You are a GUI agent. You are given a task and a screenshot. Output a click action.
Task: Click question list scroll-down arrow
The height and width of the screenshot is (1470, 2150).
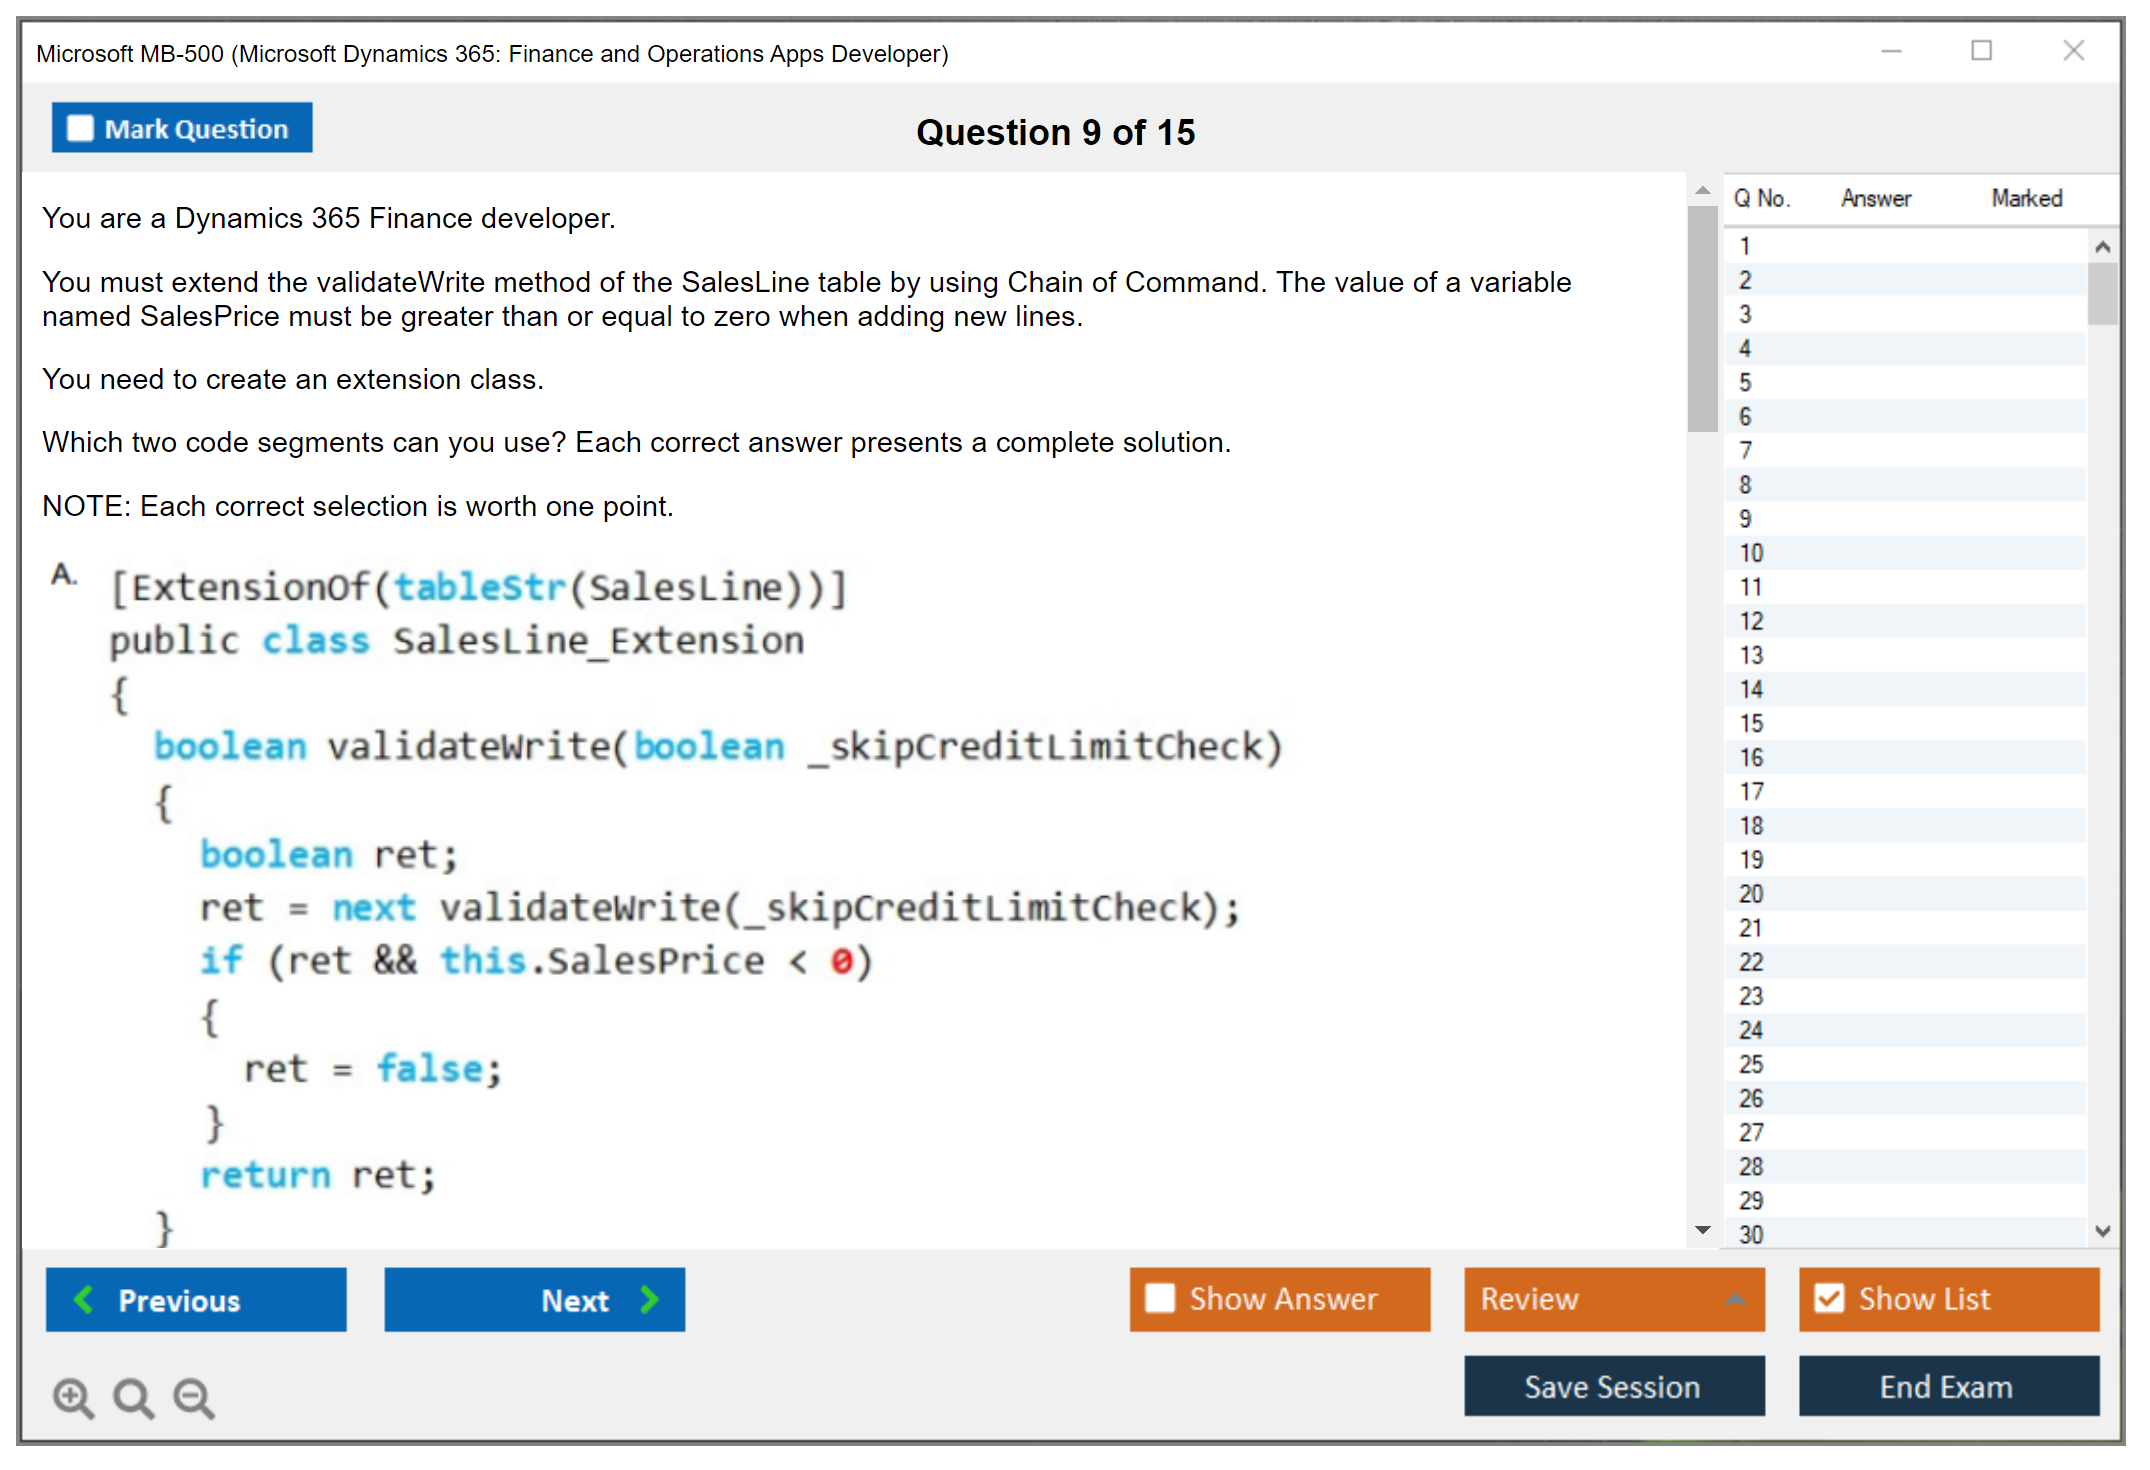2102,1231
